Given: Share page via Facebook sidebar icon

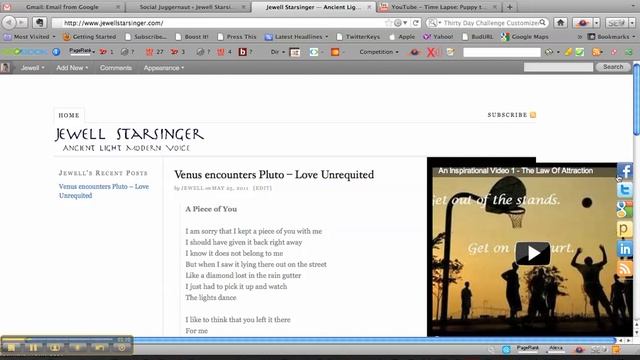Looking at the screenshot, I should click(x=624, y=171).
